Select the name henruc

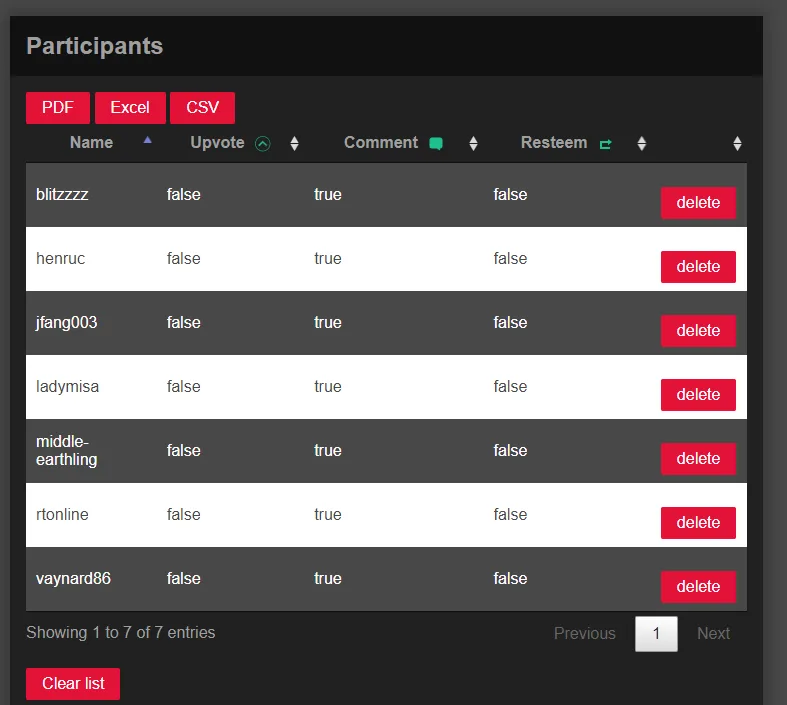point(61,259)
